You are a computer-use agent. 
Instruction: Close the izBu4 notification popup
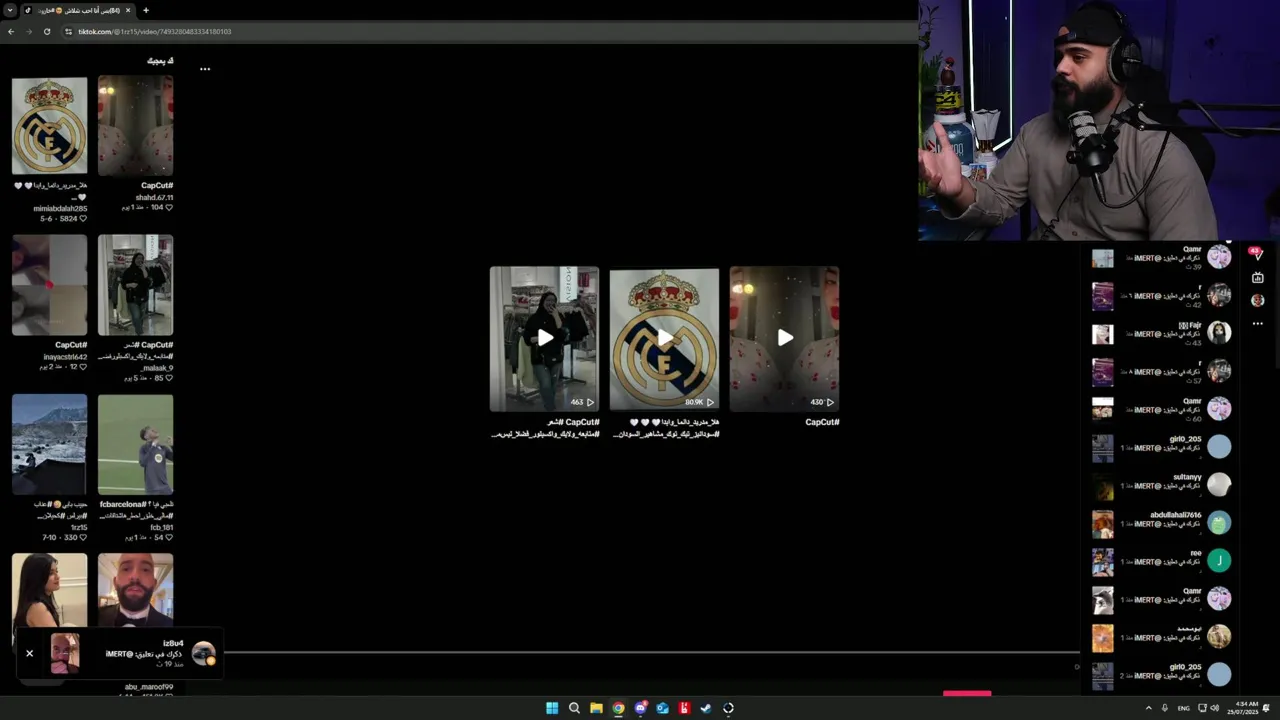point(29,653)
